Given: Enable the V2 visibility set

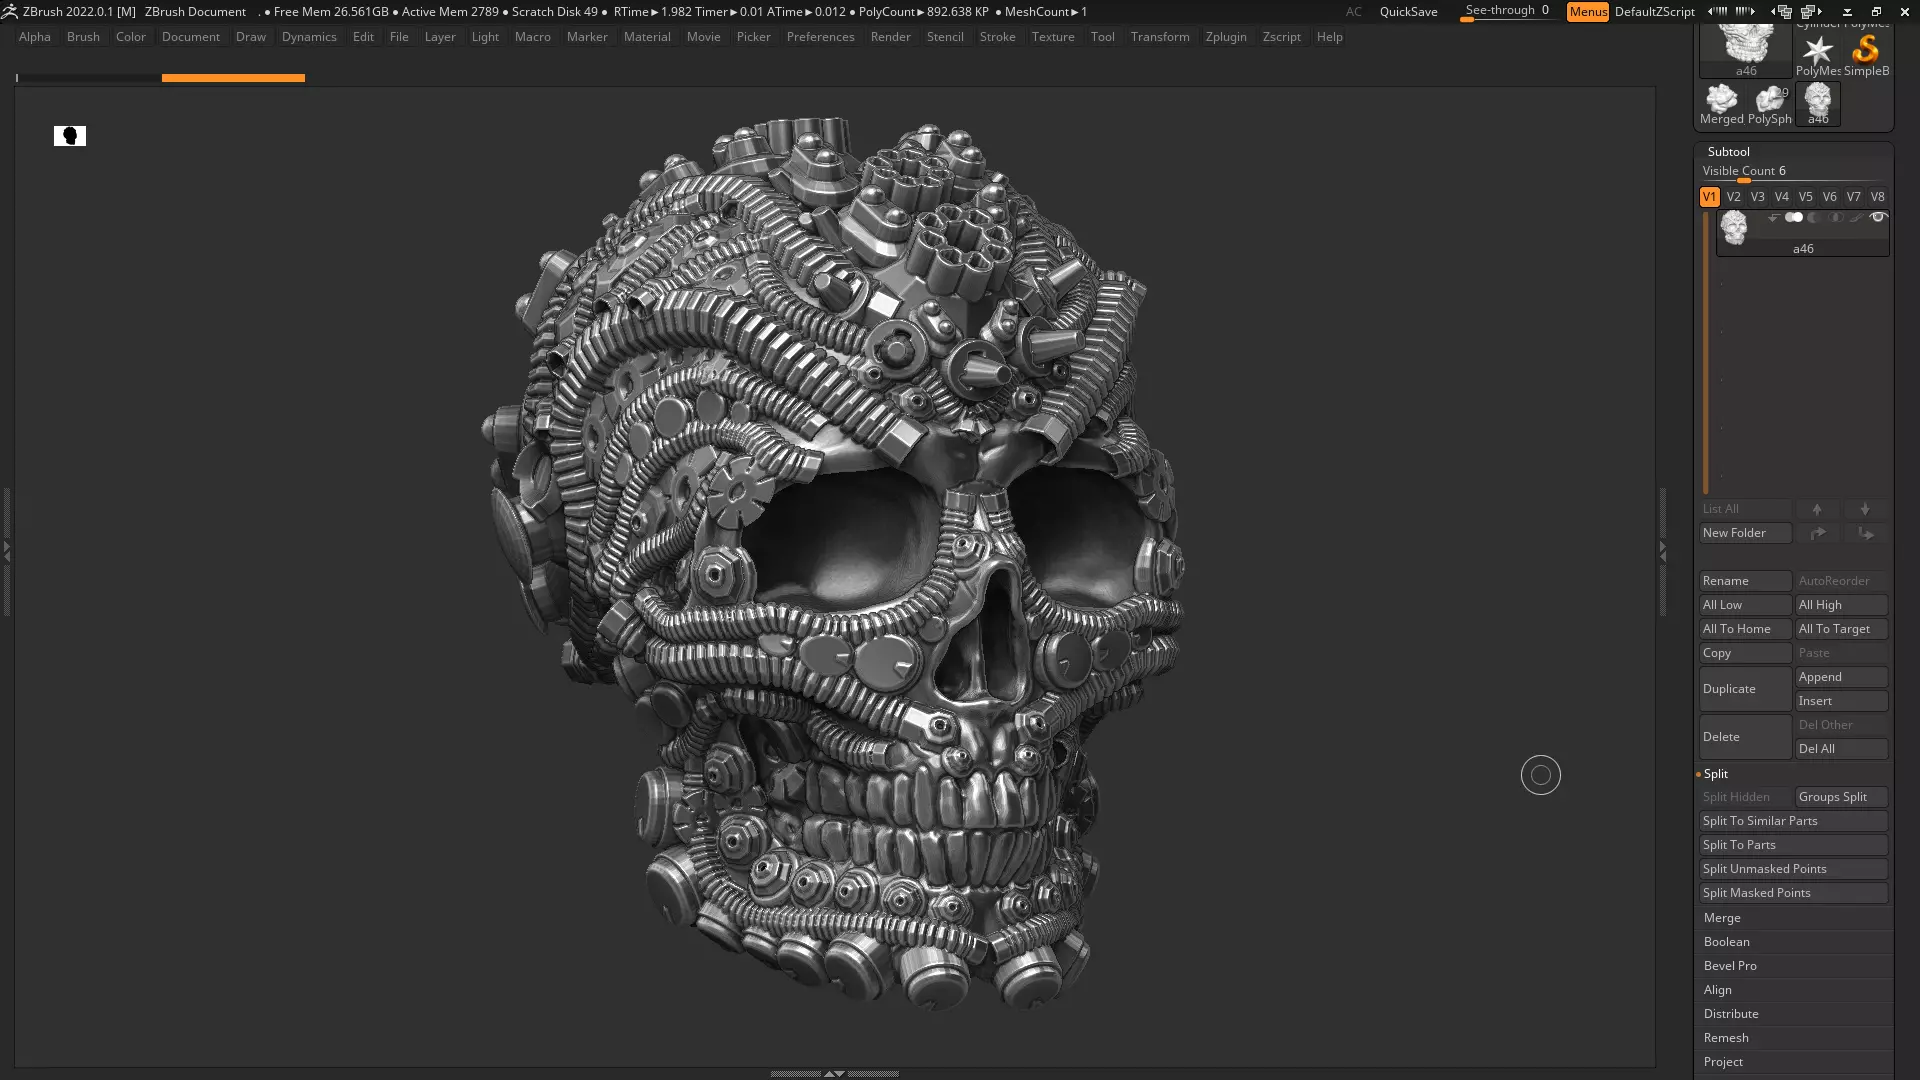Looking at the screenshot, I should pos(1733,197).
